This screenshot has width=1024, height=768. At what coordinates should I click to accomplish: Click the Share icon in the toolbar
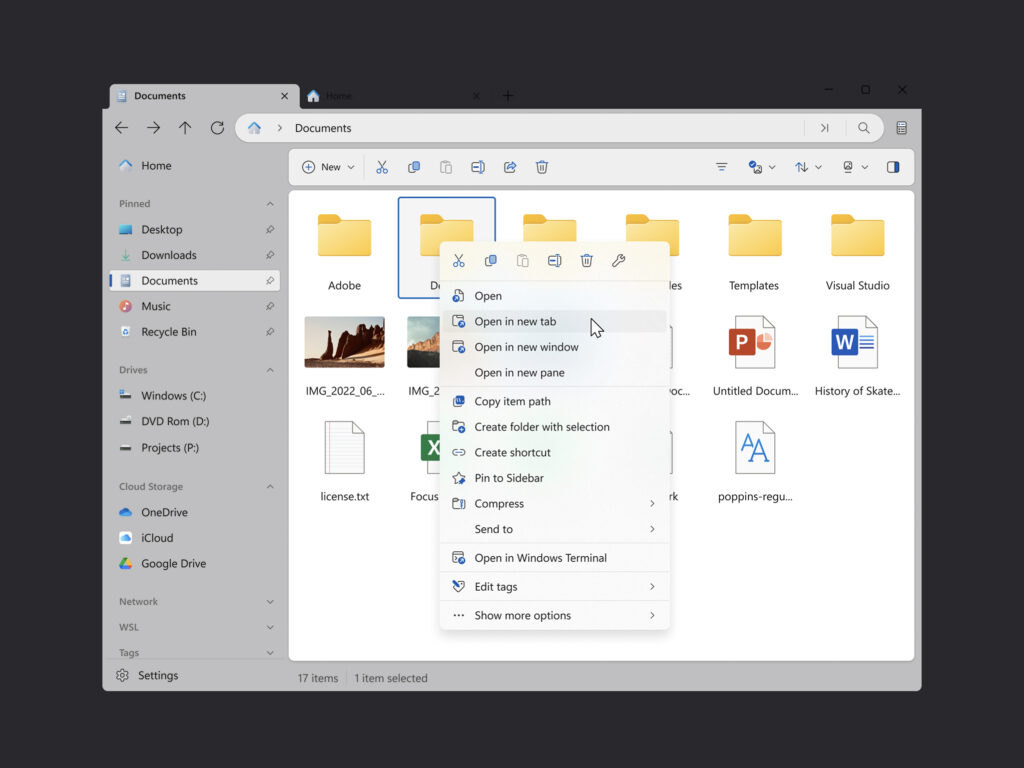510,168
